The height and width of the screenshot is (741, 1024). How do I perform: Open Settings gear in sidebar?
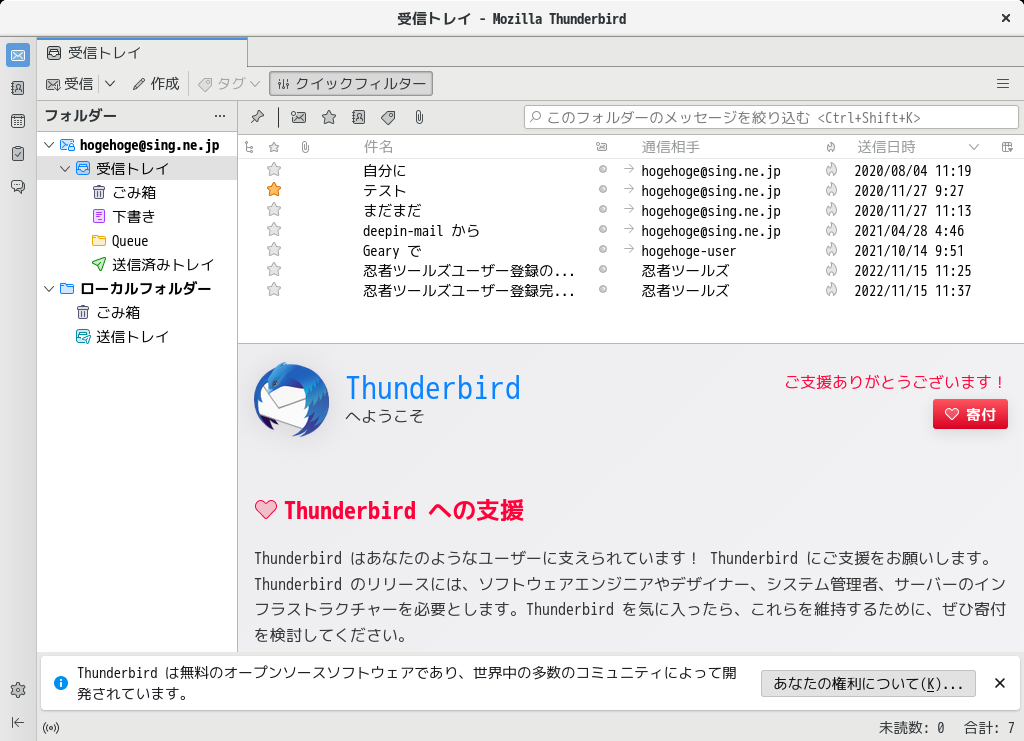point(18,690)
